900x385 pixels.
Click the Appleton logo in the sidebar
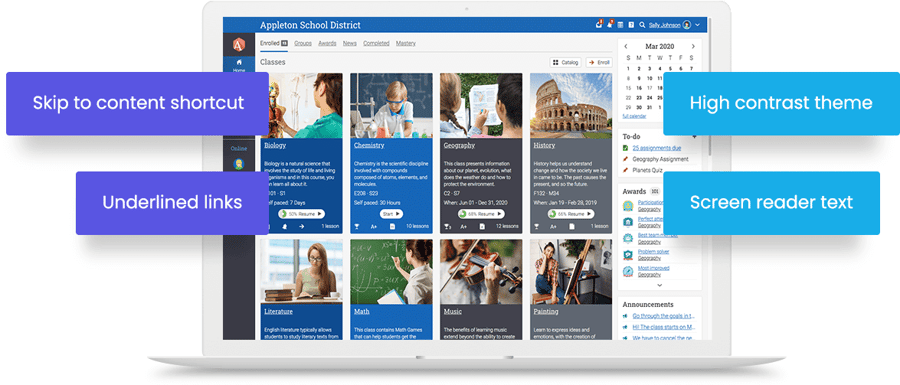coord(239,44)
